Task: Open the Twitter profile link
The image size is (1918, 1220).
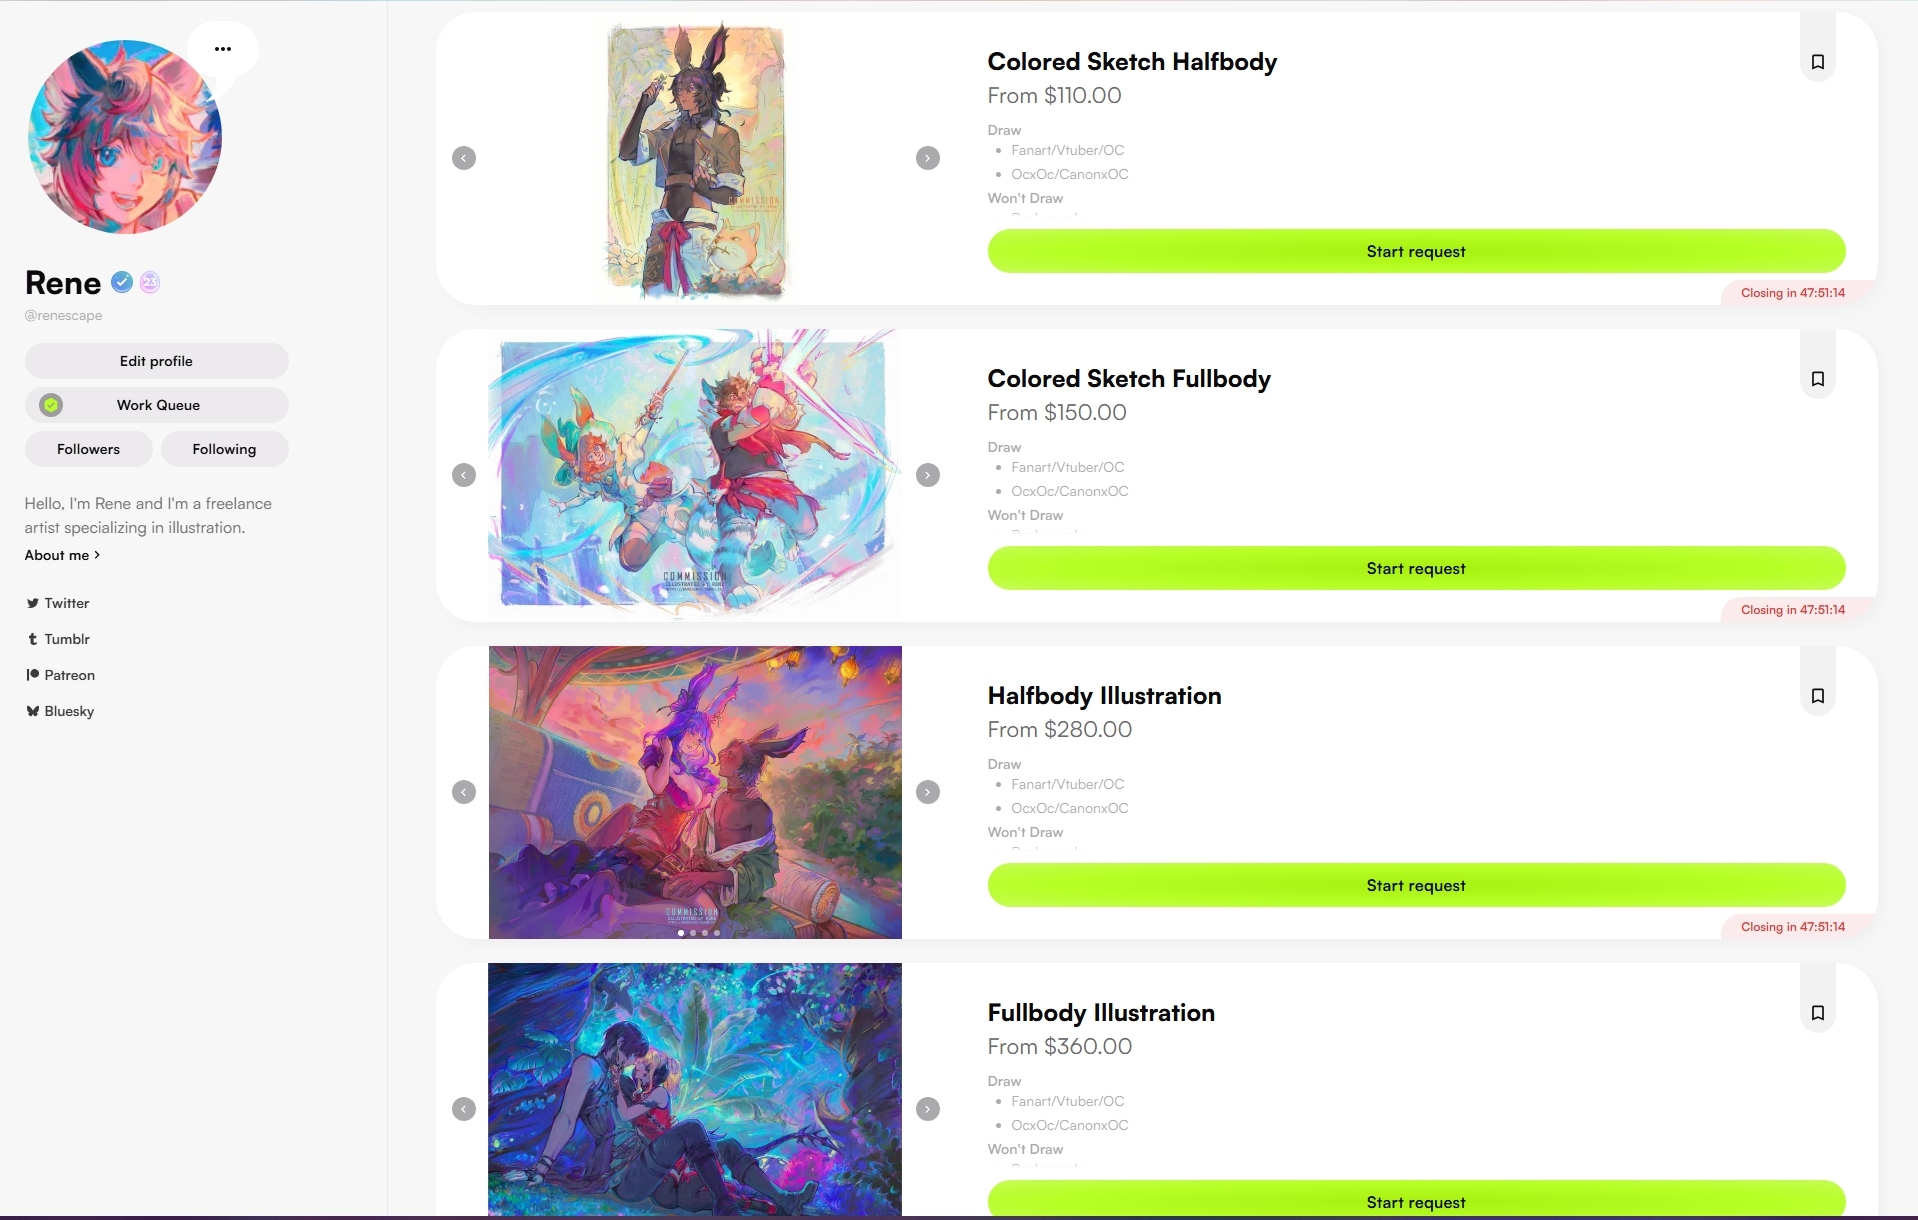Action: pyautogui.click(x=58, y=603)
